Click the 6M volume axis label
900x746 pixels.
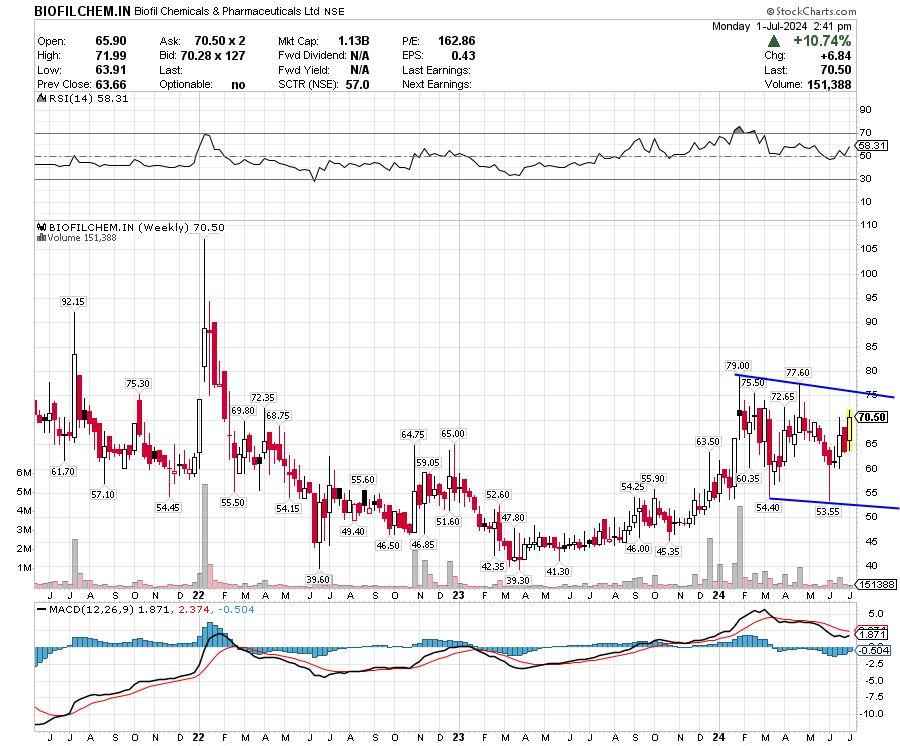click(x=24, y=473)
